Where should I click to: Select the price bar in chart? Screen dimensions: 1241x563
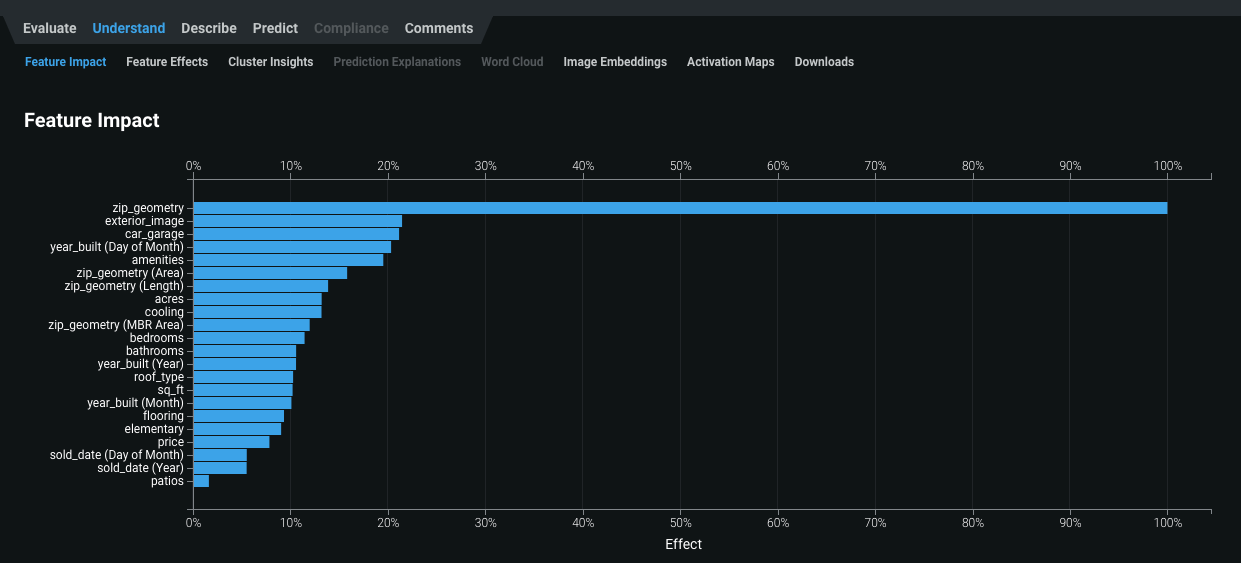click(x=231, y=442)
